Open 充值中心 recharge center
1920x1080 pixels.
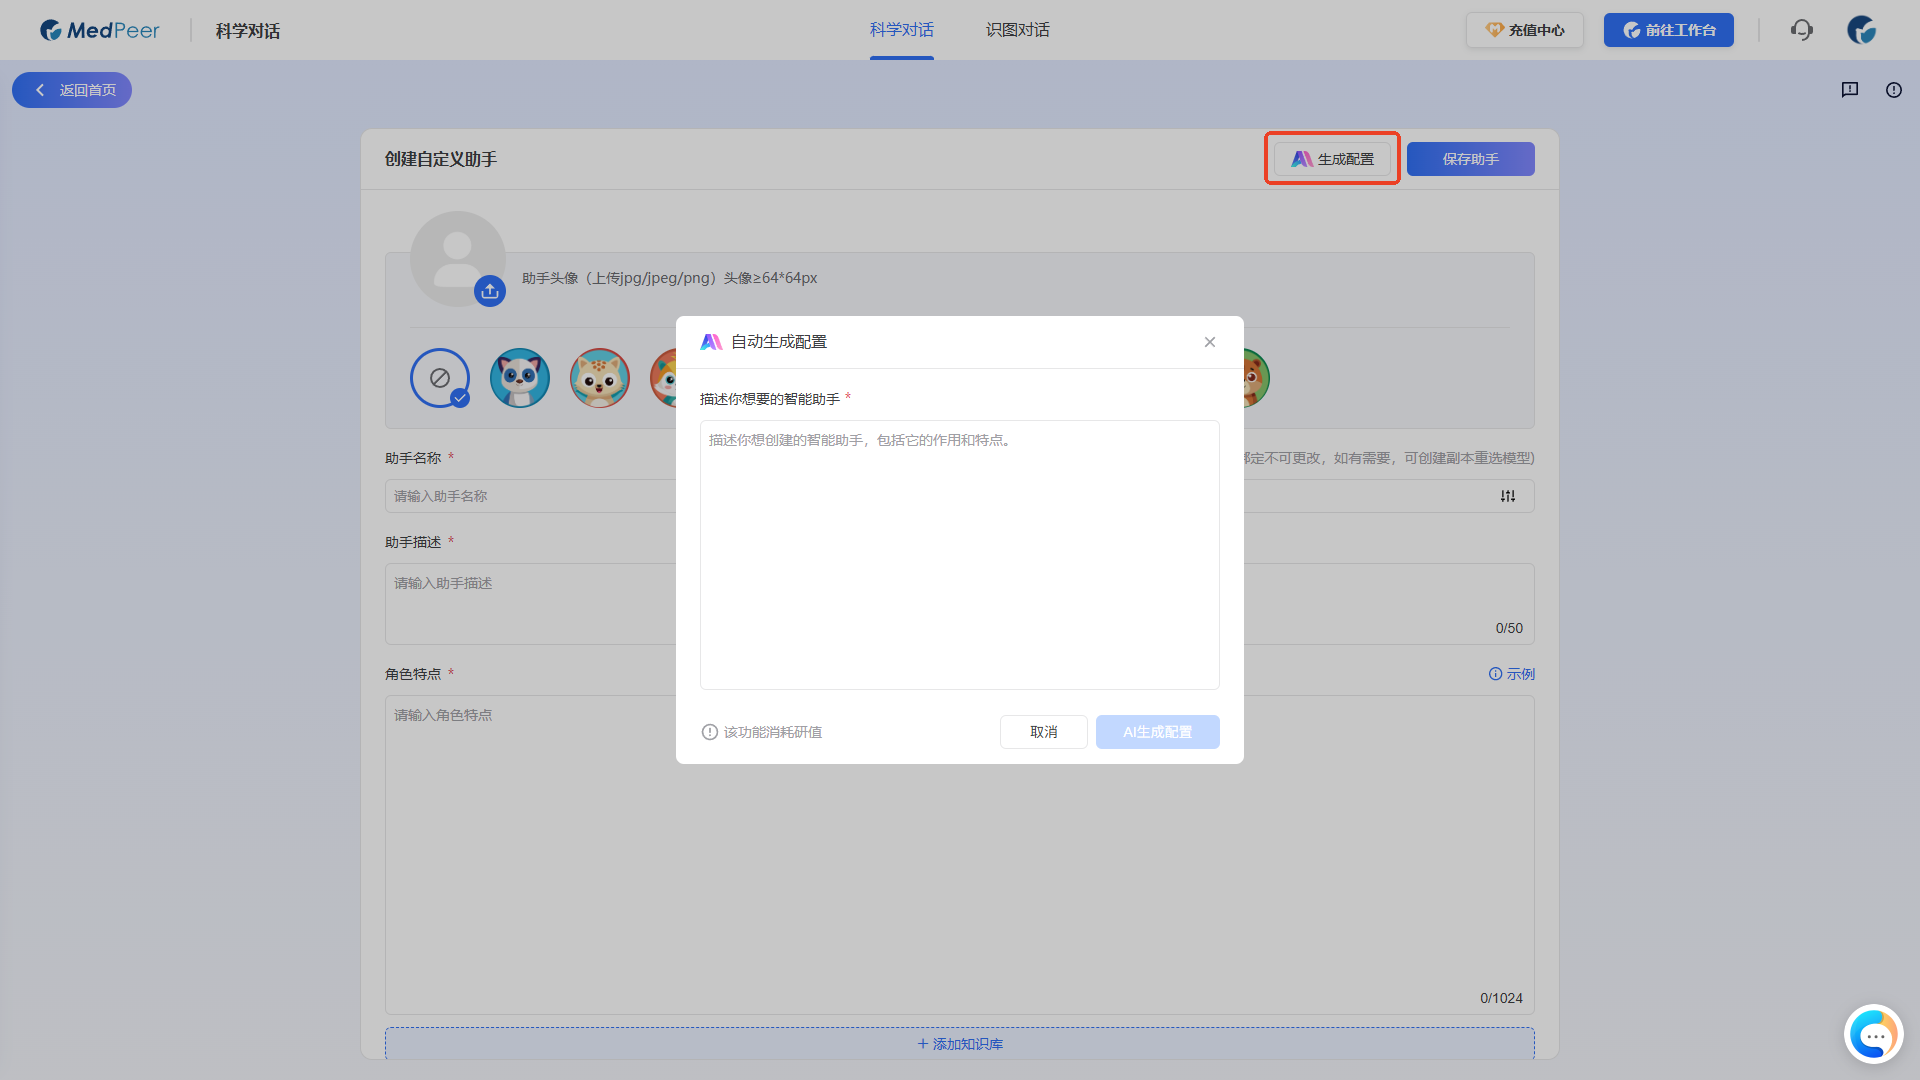tap(1524, 30)
